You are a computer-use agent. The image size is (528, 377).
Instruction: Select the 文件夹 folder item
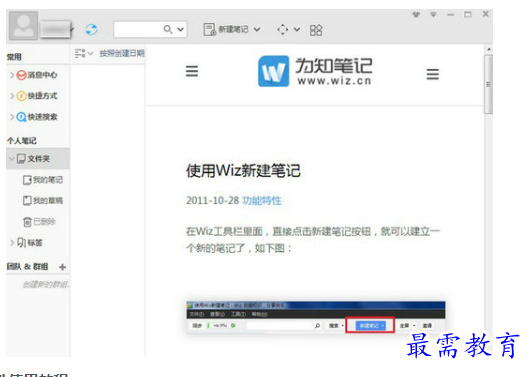click(38, 158)
